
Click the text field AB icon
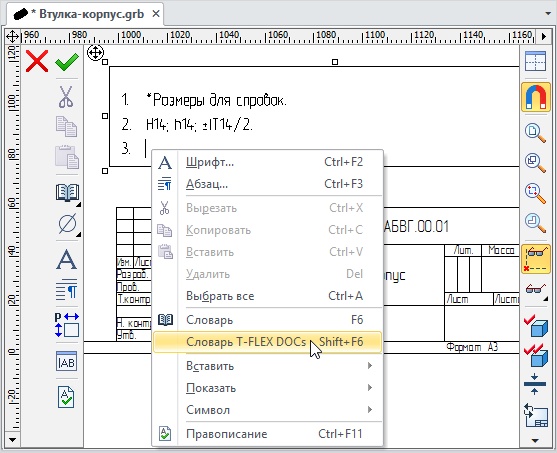[x=66, y=362]
